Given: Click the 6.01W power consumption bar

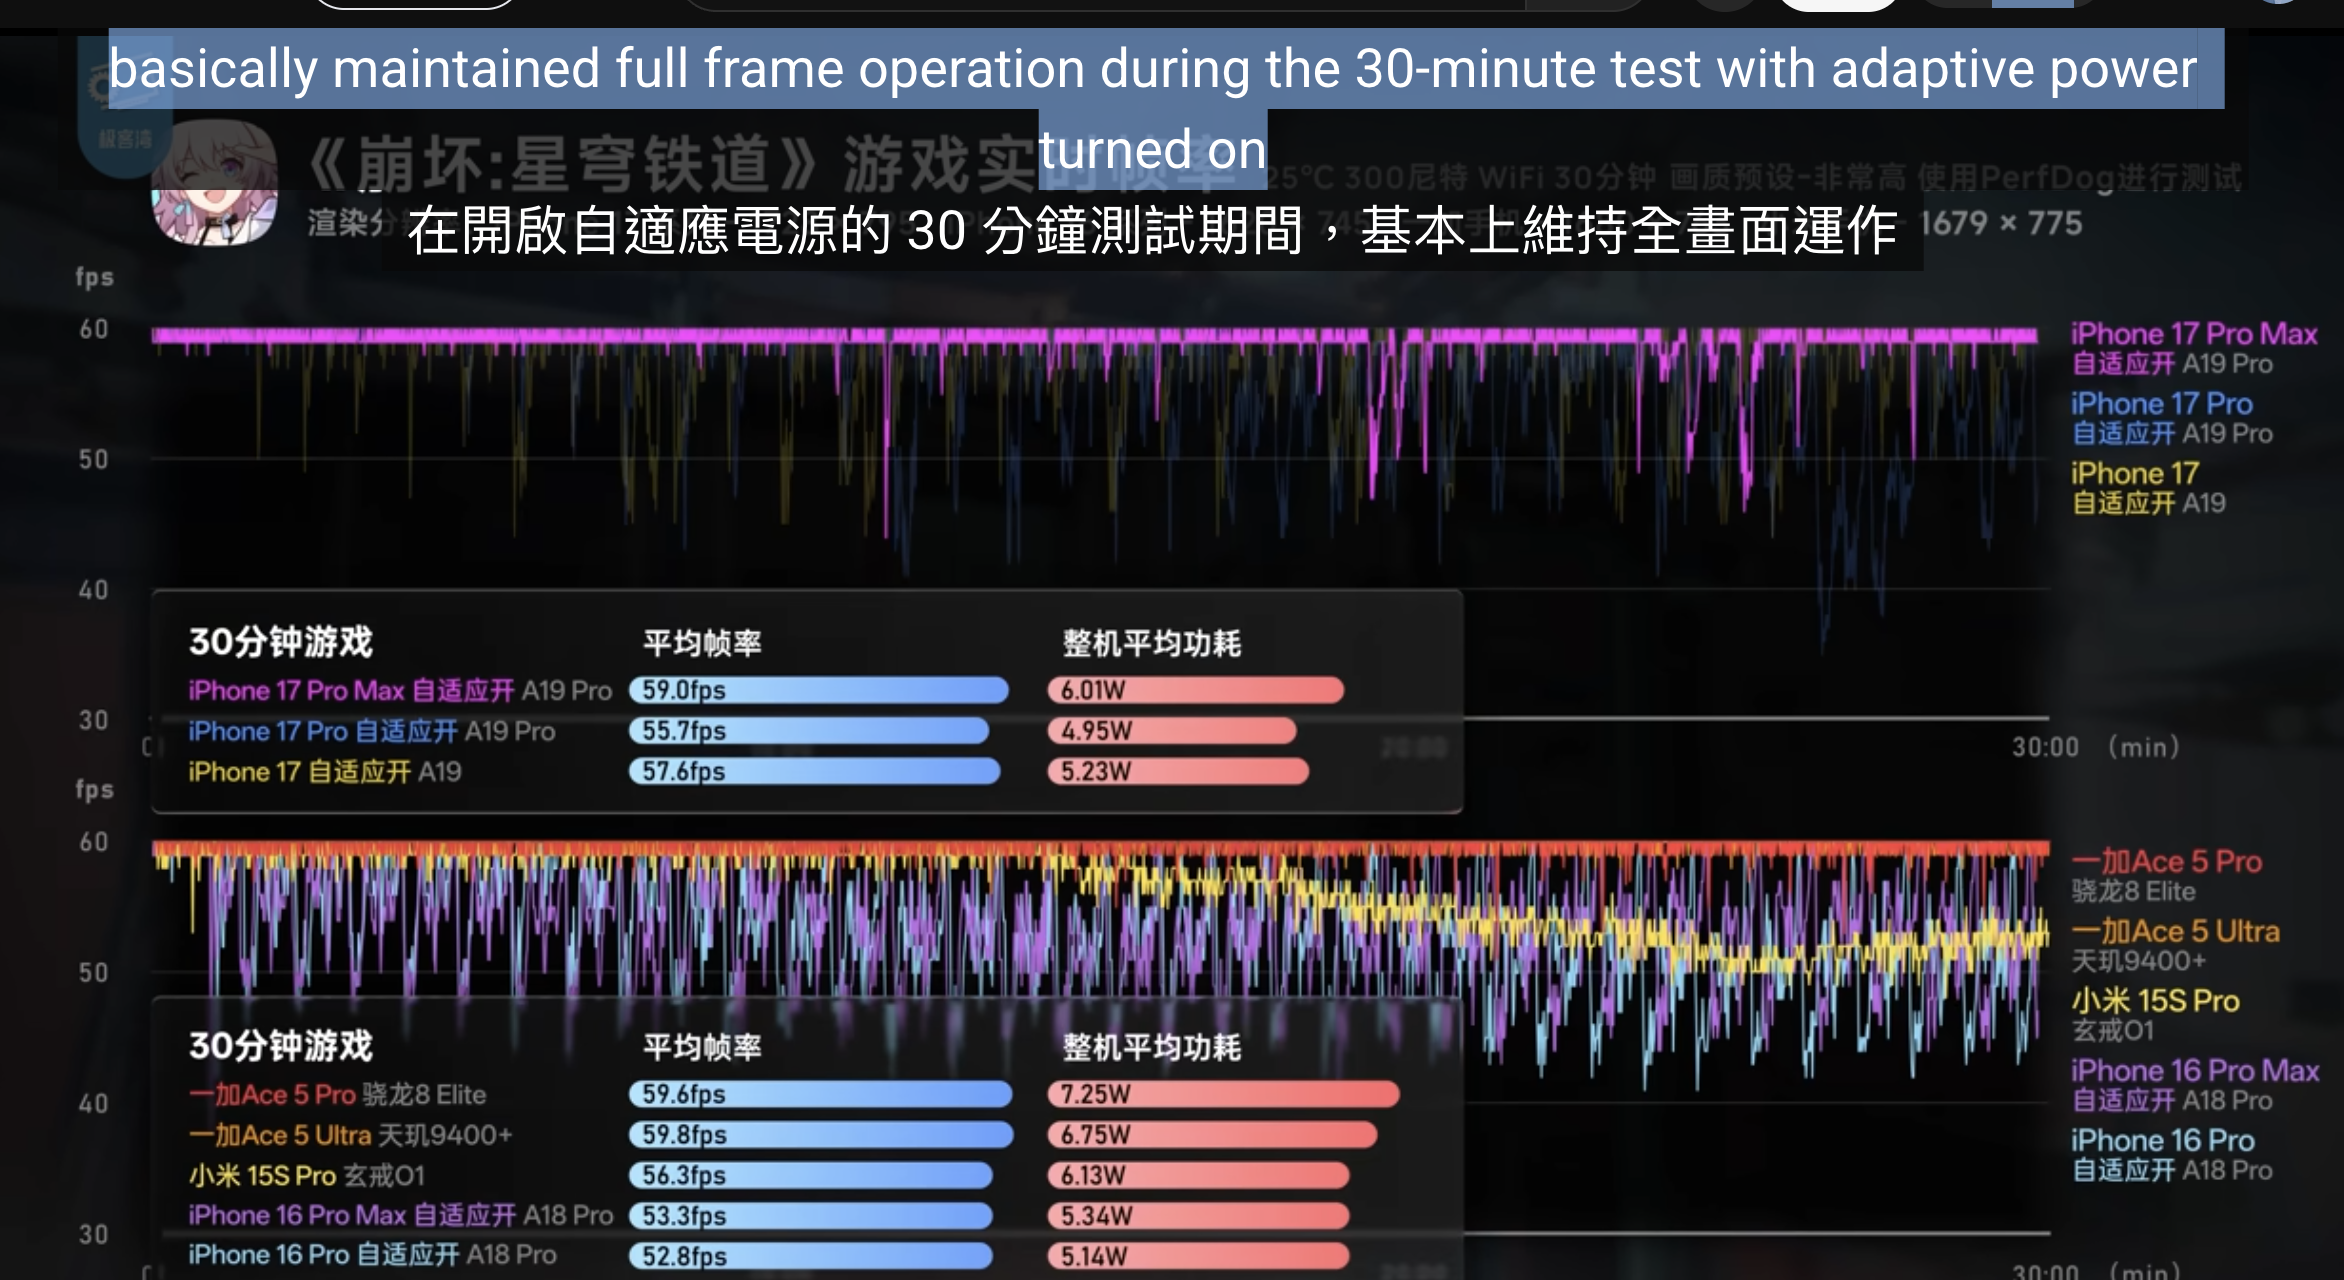Looking at the screenshot, I should click(x=1194, y=690).
